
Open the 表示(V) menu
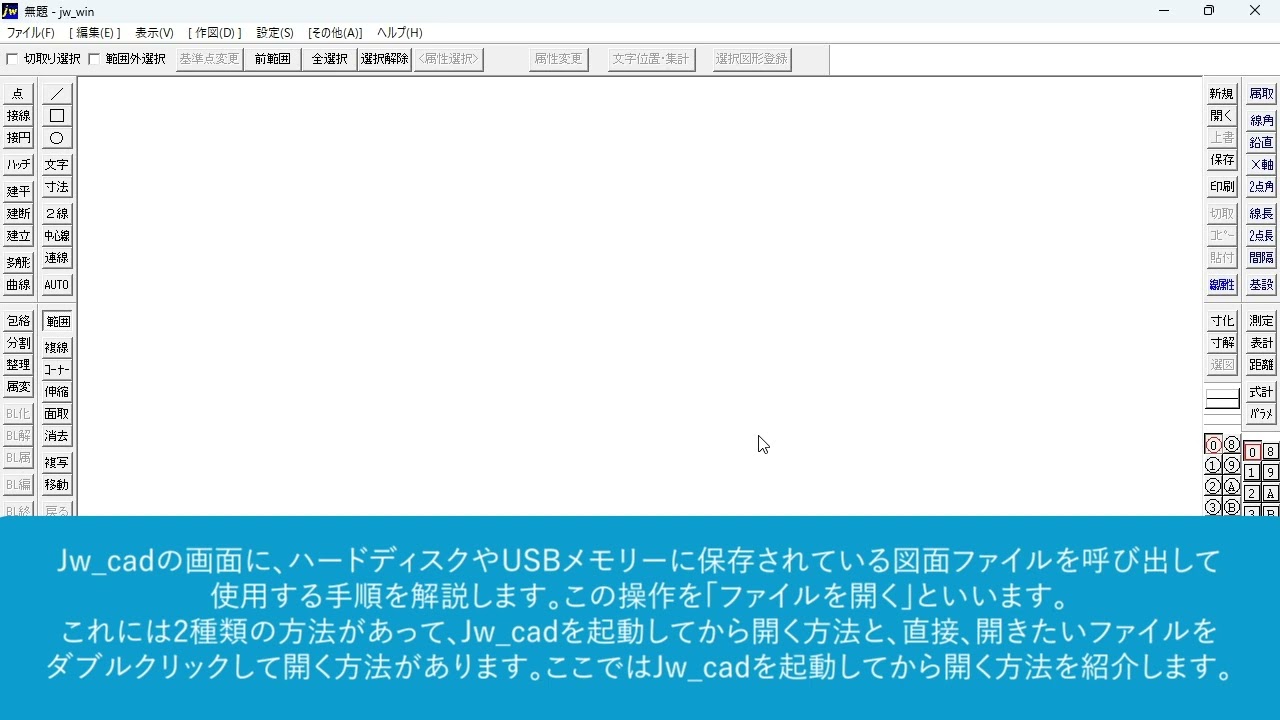point(154,33)
